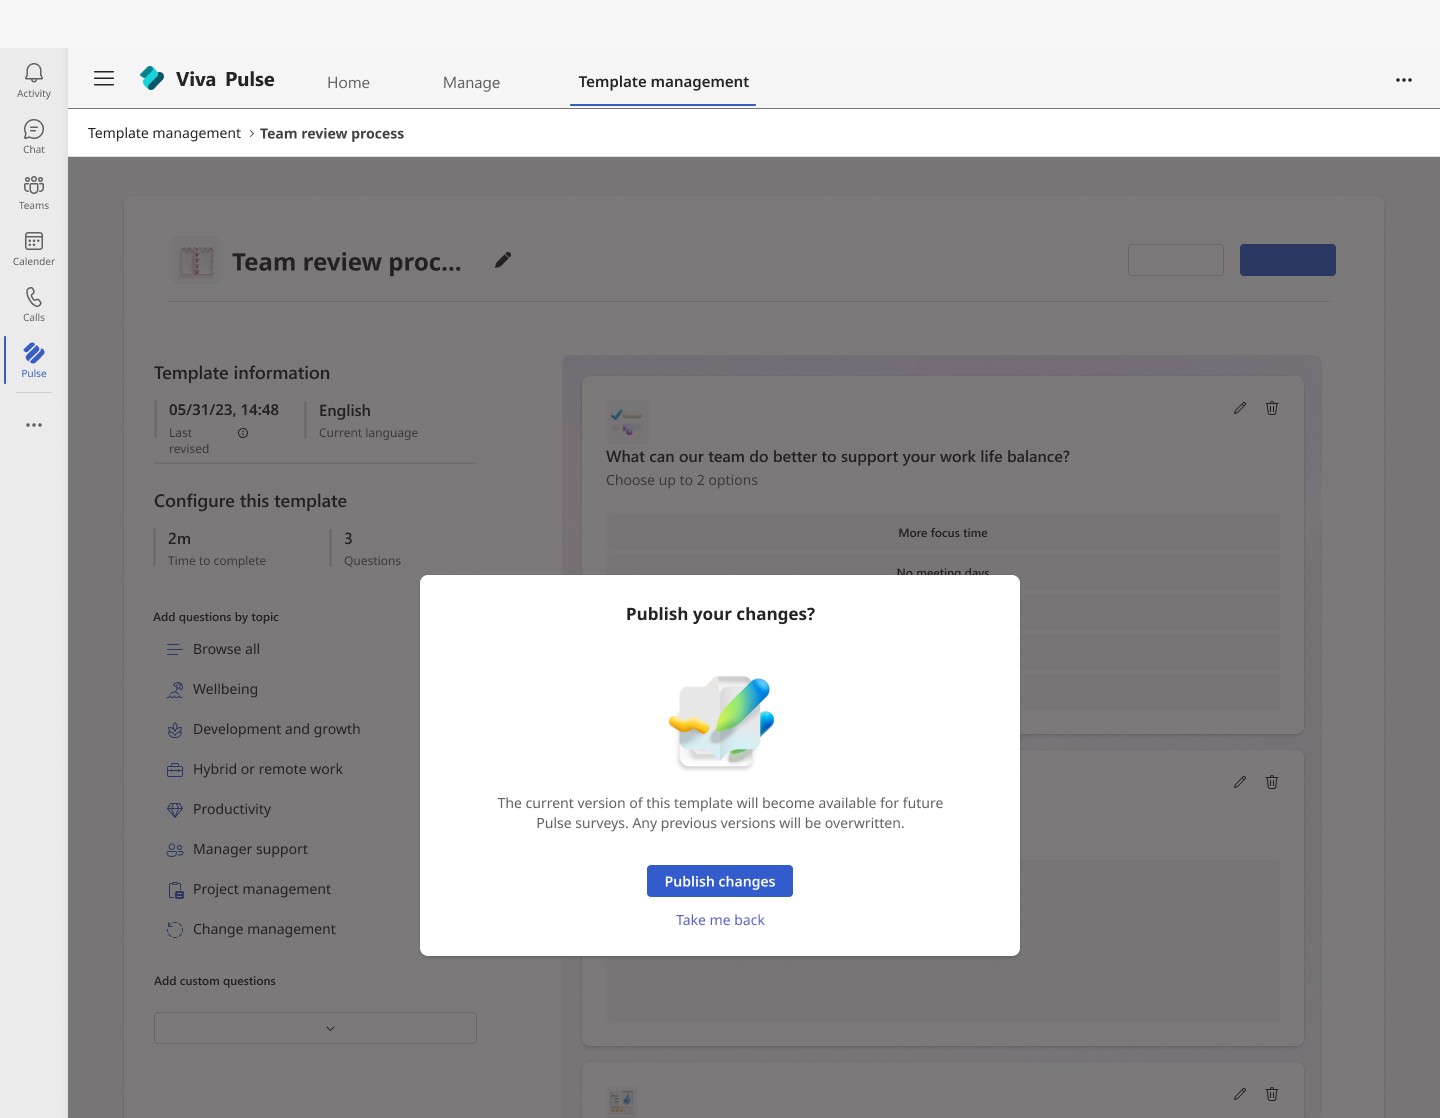Open the Calender app icon
The height and width of the screenshot is (1118, 1440).
34,248
